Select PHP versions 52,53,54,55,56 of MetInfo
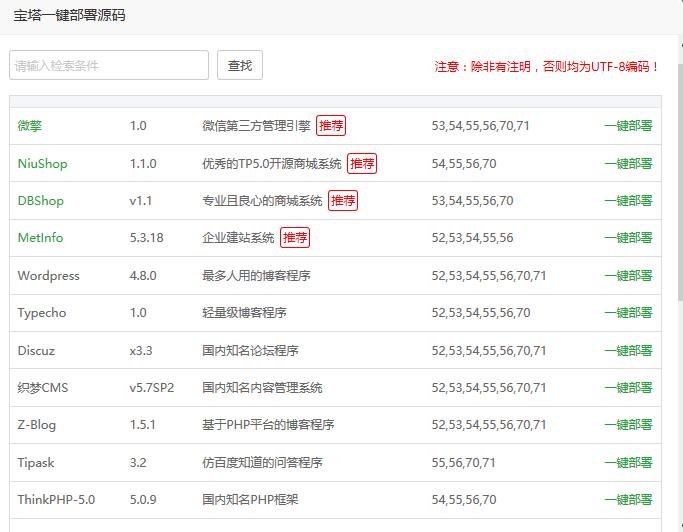Viewport: 683px width, 532px height. click(x=473, y=238)
